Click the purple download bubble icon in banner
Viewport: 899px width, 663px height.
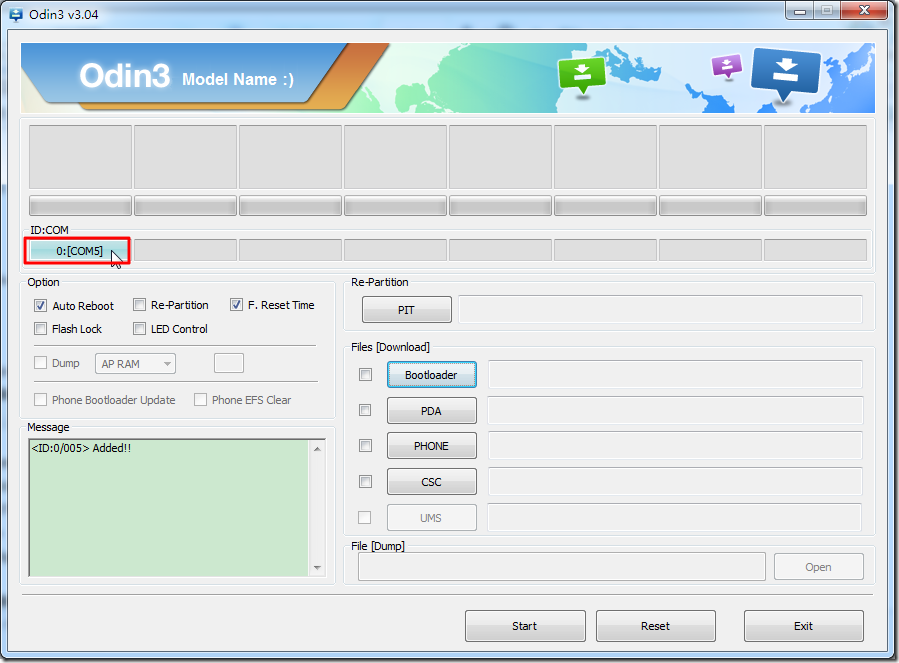(726, 65)
